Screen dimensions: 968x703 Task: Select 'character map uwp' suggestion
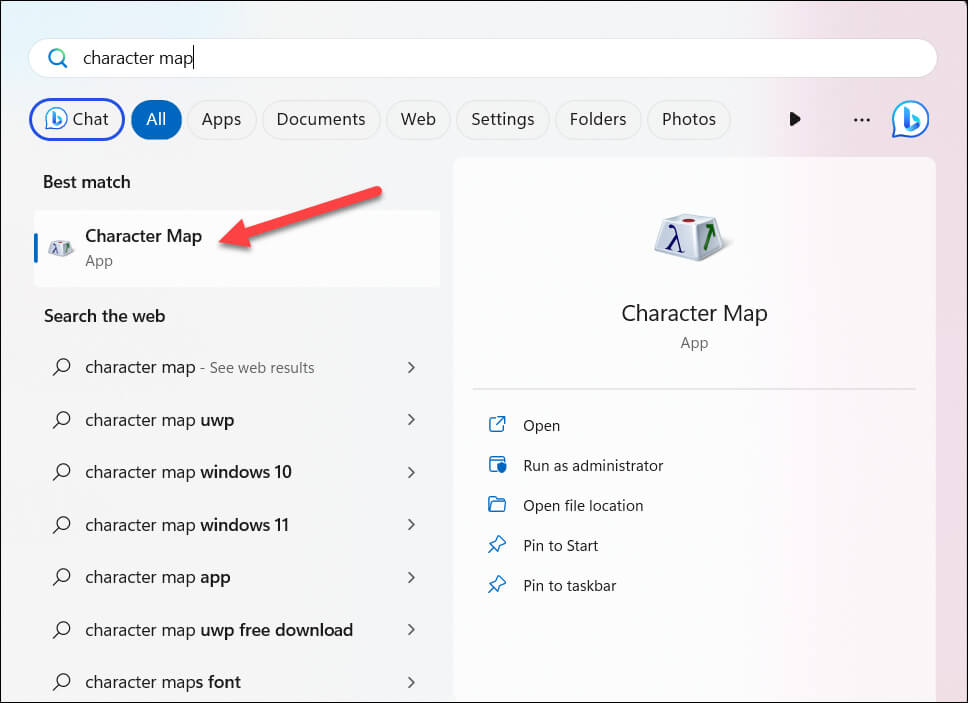coord(237,420)
